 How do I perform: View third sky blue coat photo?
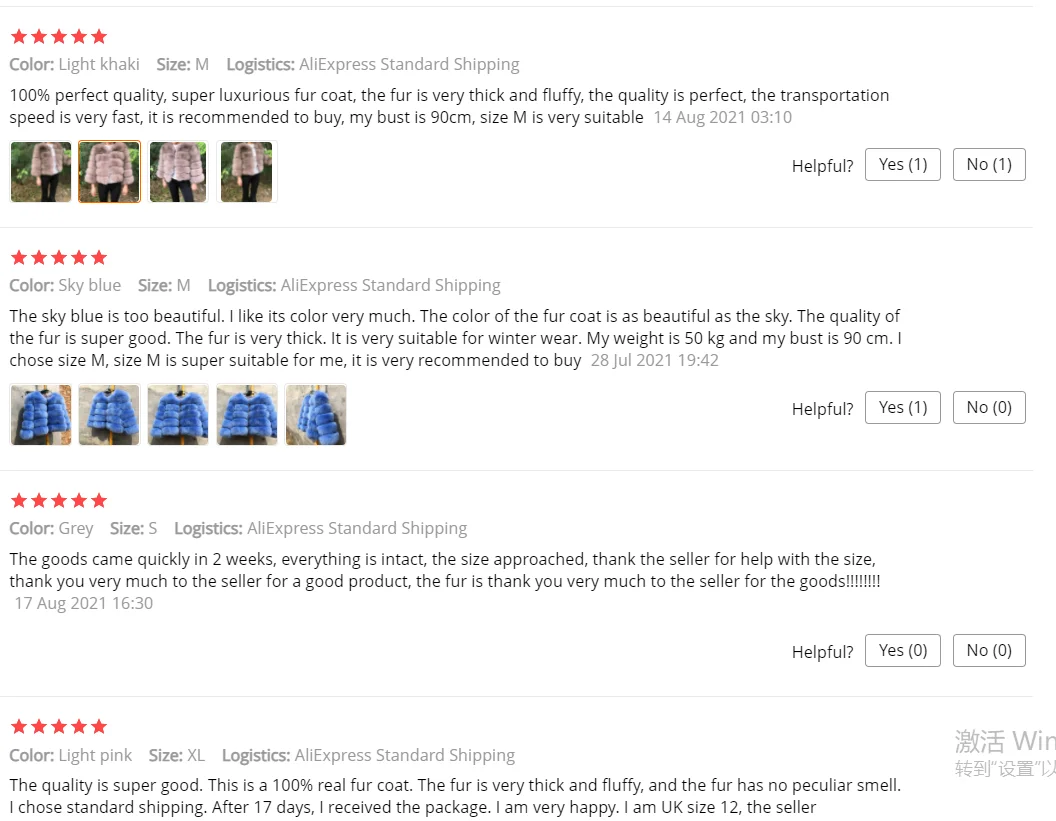[178, 415]
